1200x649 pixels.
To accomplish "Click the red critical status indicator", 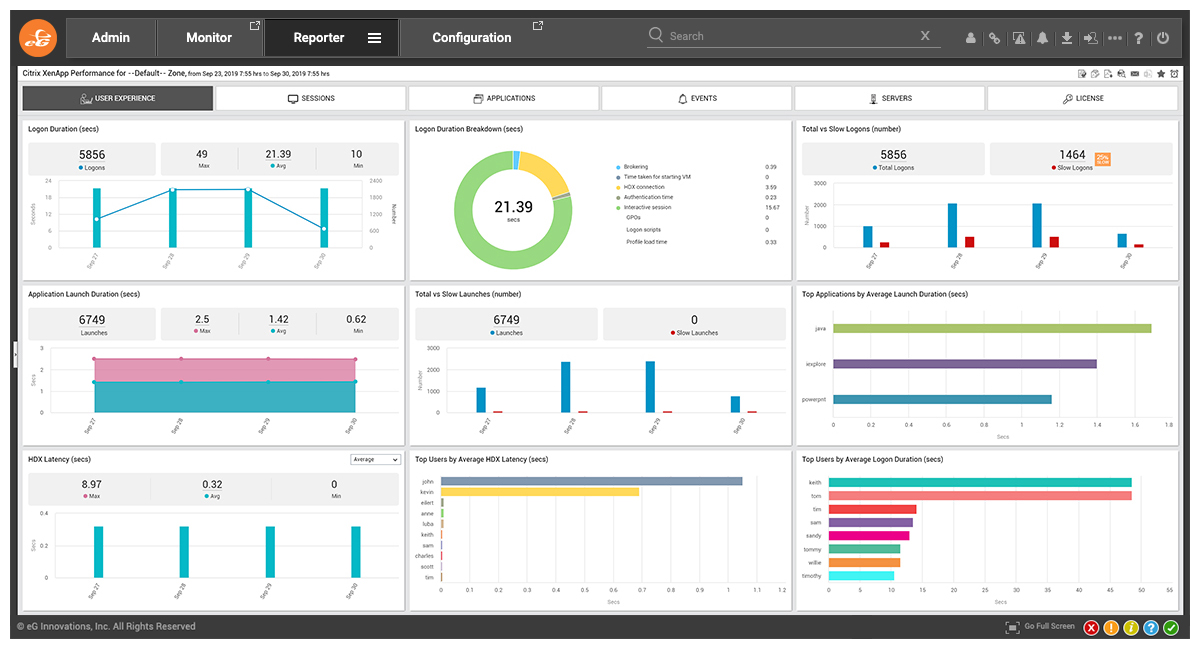I will [x=1091, y=628].
